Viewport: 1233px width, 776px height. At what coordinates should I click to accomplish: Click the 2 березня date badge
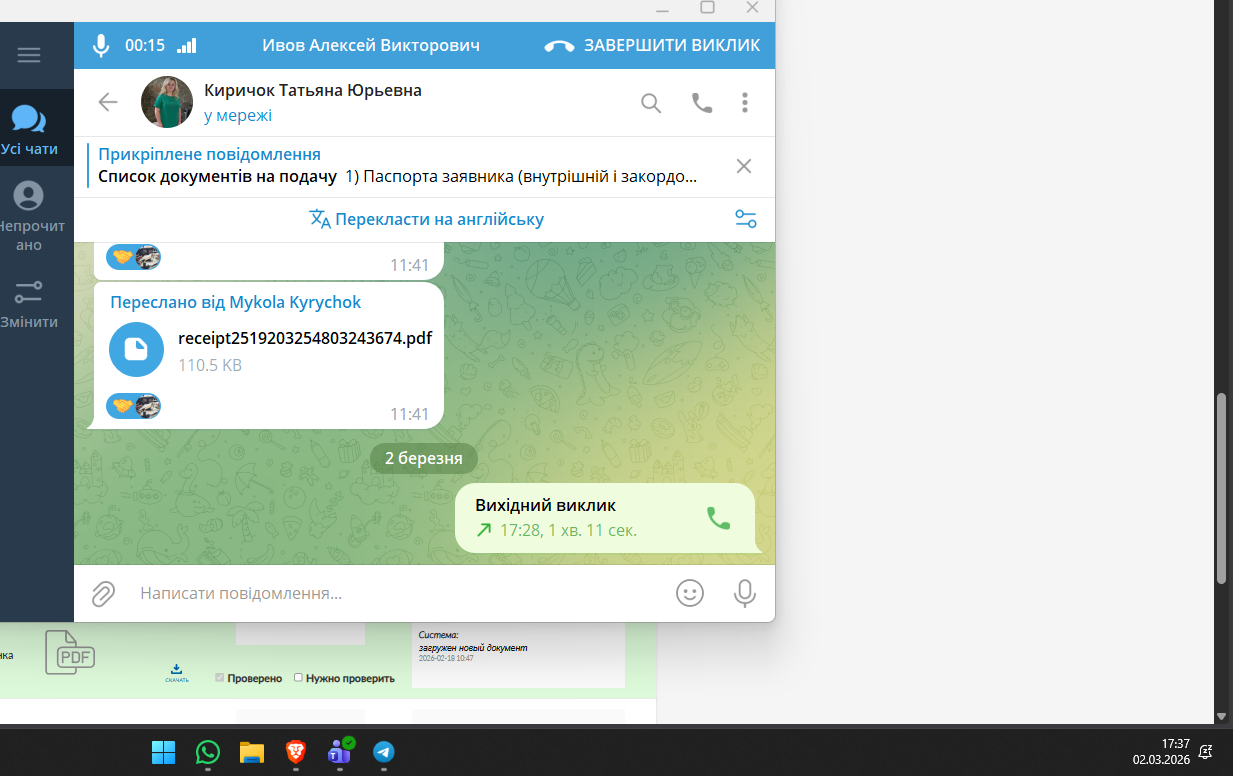pos(424,459)
